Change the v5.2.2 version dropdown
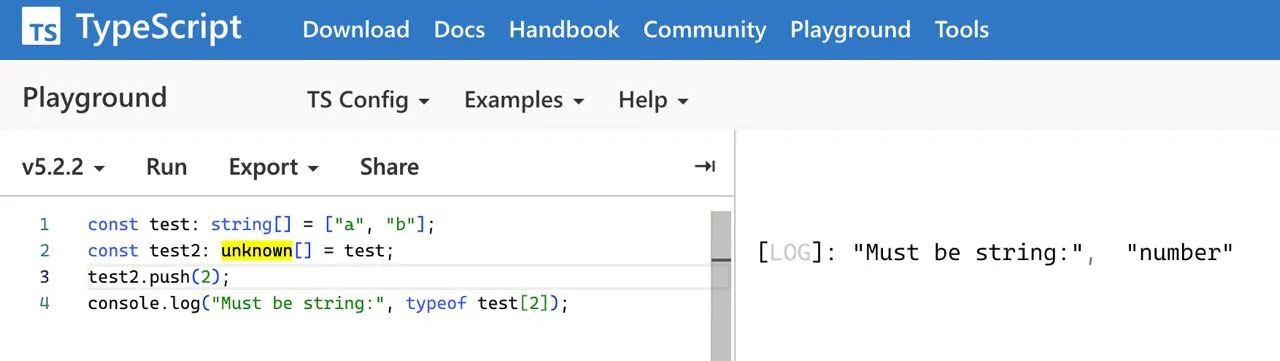The width and height of the screenshot is (1280, 361). [64, 167]
